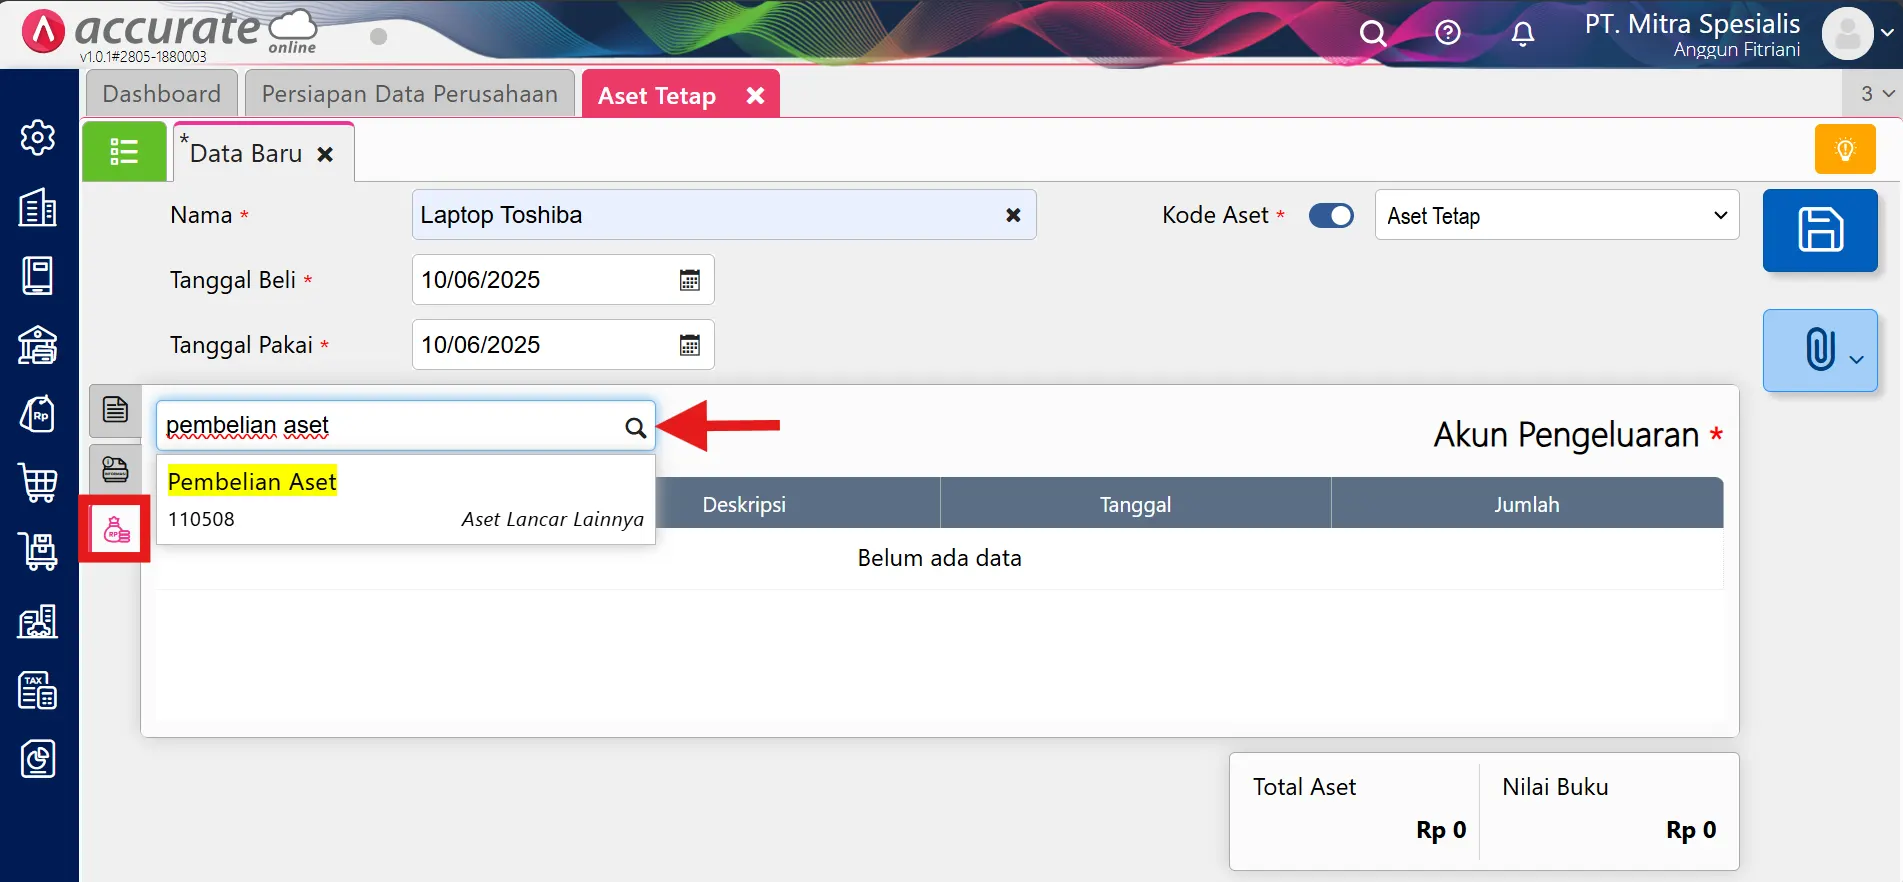Select the highlighted expenditure tab icon
1903x882 pixels.
tap(116, 529)
